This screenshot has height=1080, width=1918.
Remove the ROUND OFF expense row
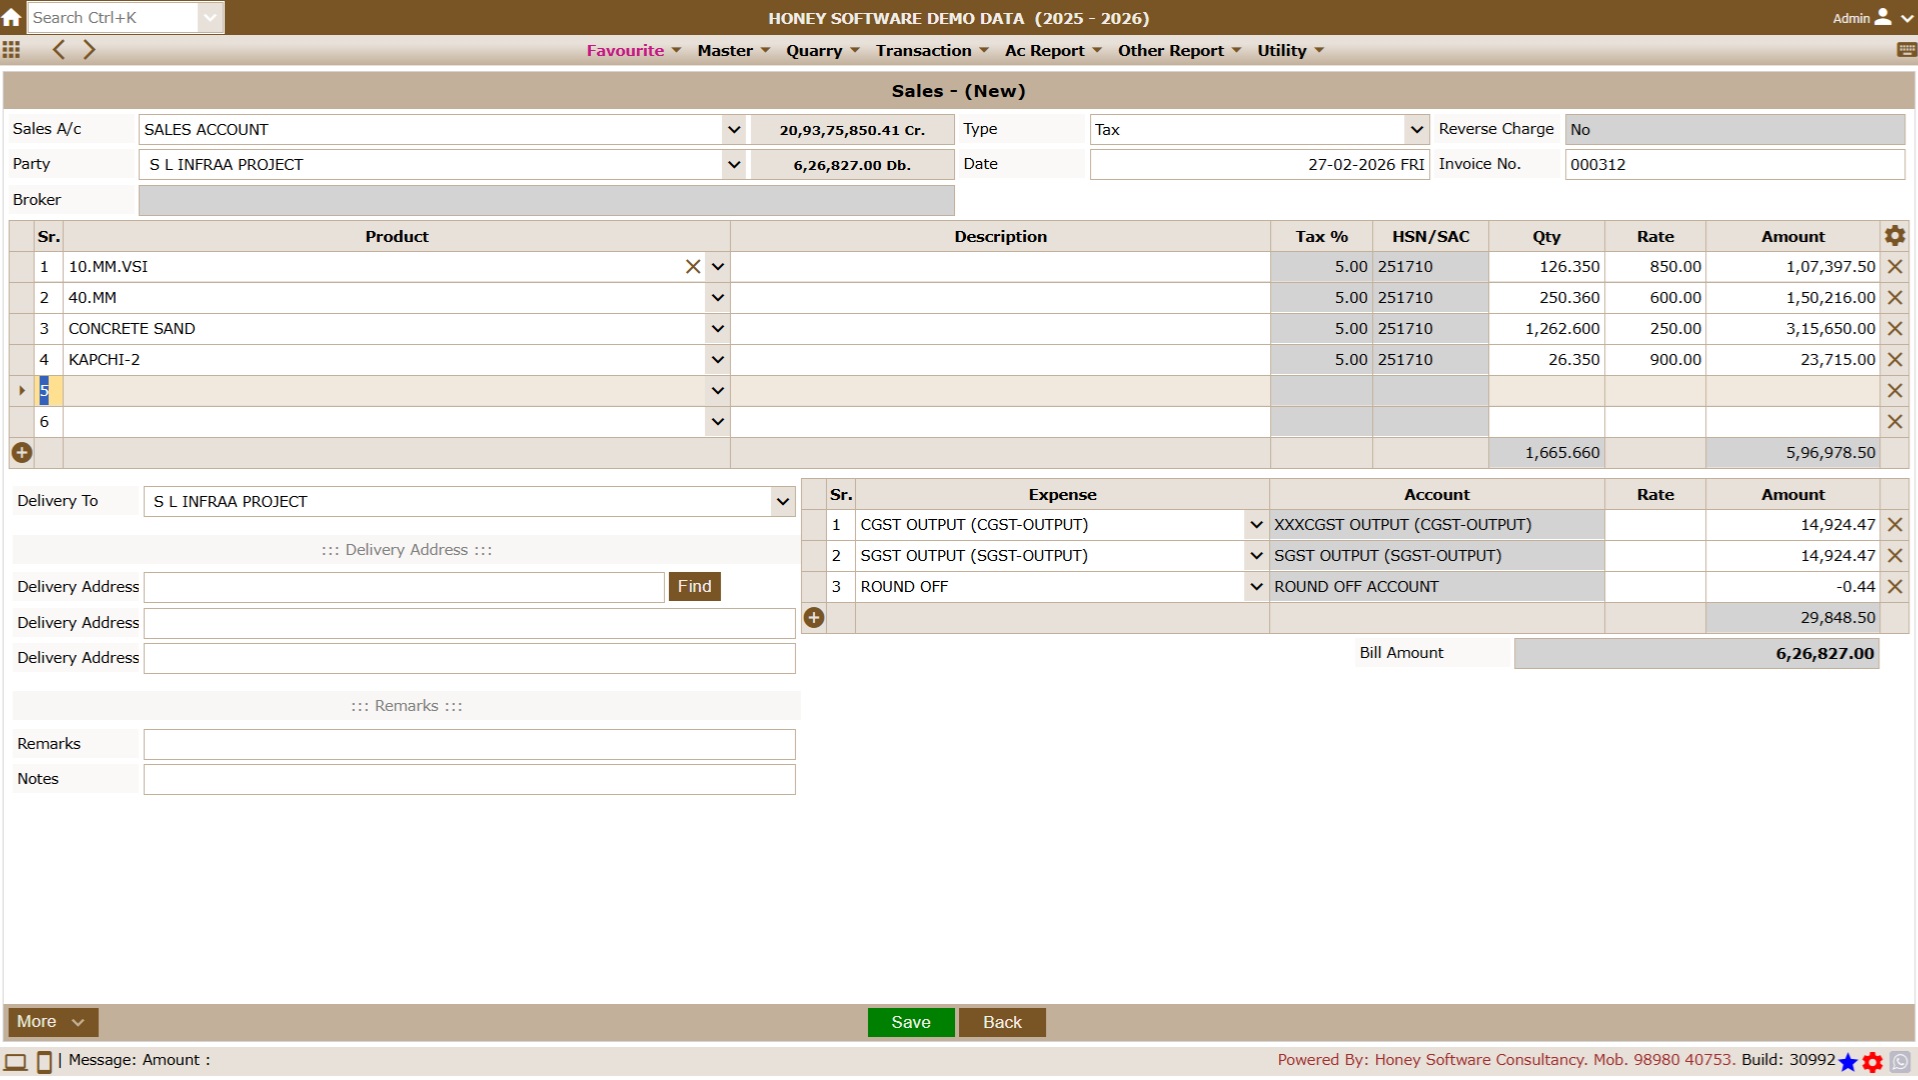pyautogui.click(x=1894, y=587)
